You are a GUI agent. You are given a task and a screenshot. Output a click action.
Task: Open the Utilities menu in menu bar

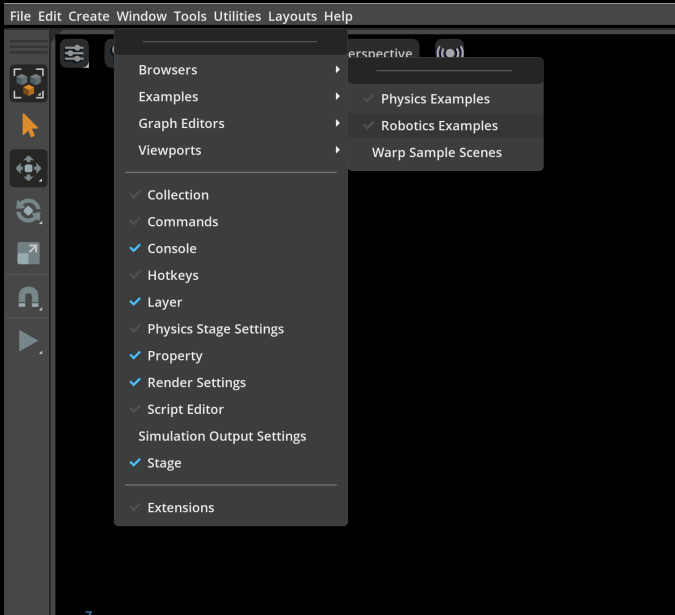tap(237, 16)
